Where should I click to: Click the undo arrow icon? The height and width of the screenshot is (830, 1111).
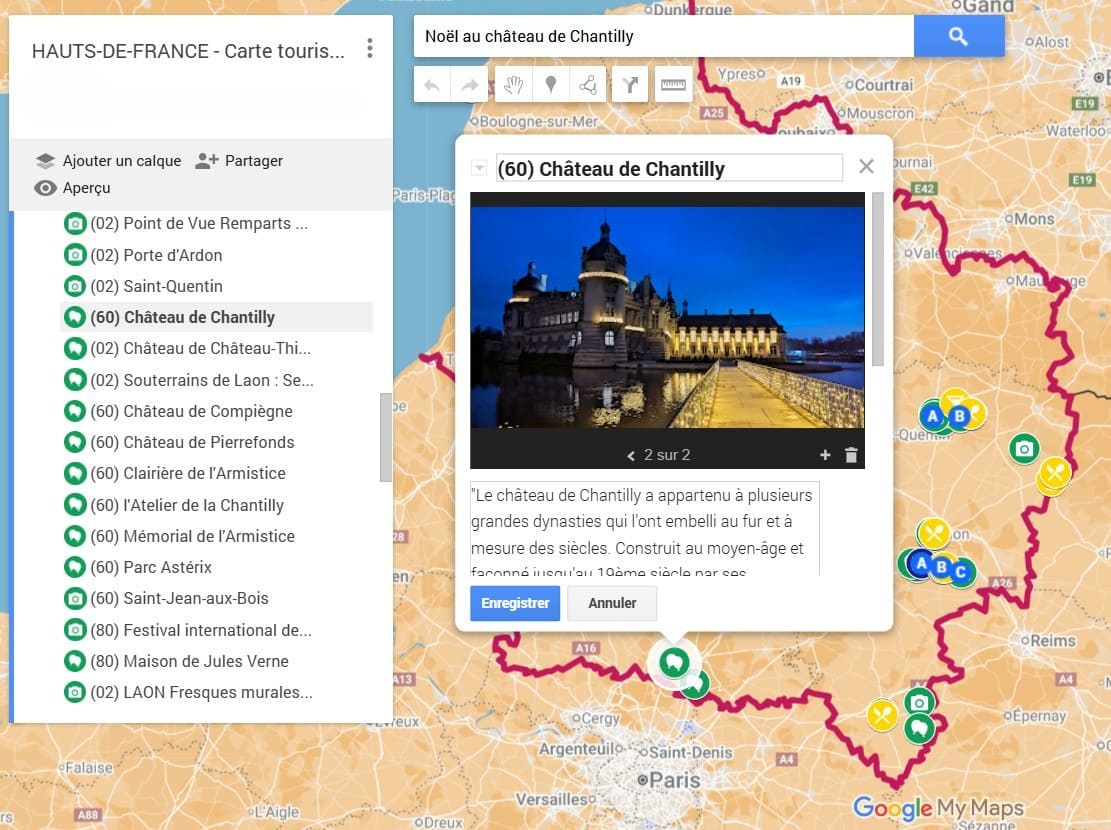click(431, 84)
